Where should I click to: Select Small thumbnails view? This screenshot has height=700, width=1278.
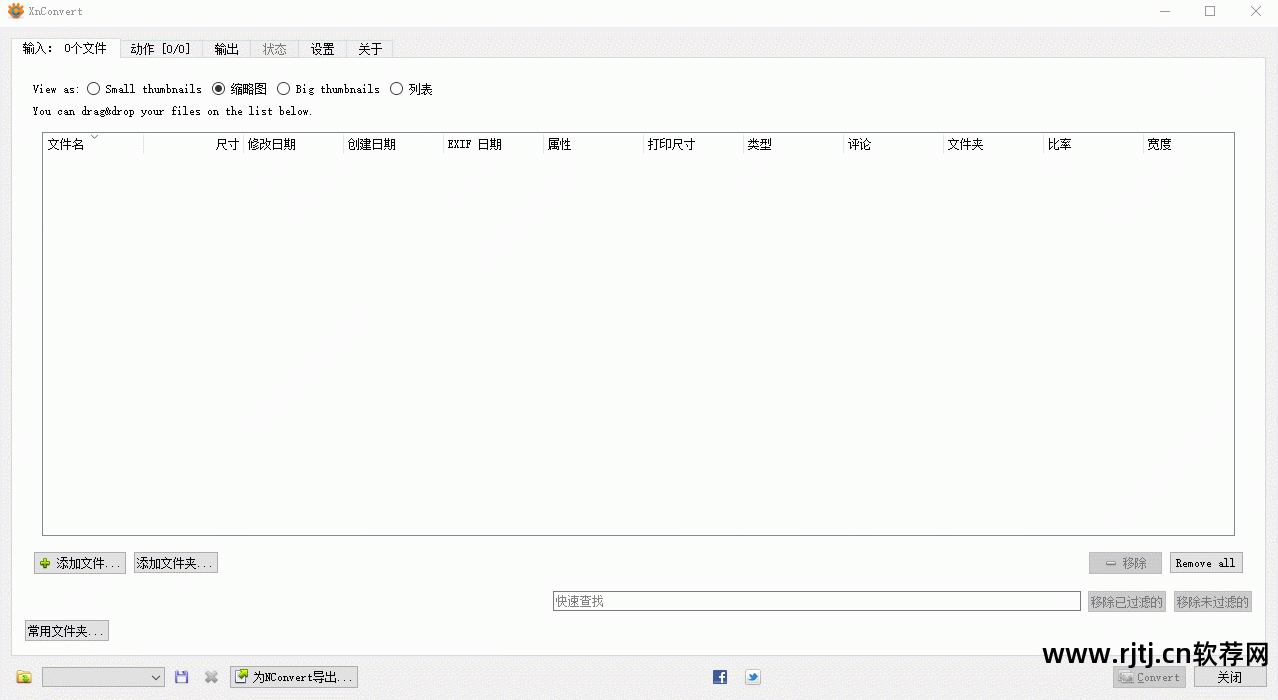pyautogui.click(x=144, y=89)
